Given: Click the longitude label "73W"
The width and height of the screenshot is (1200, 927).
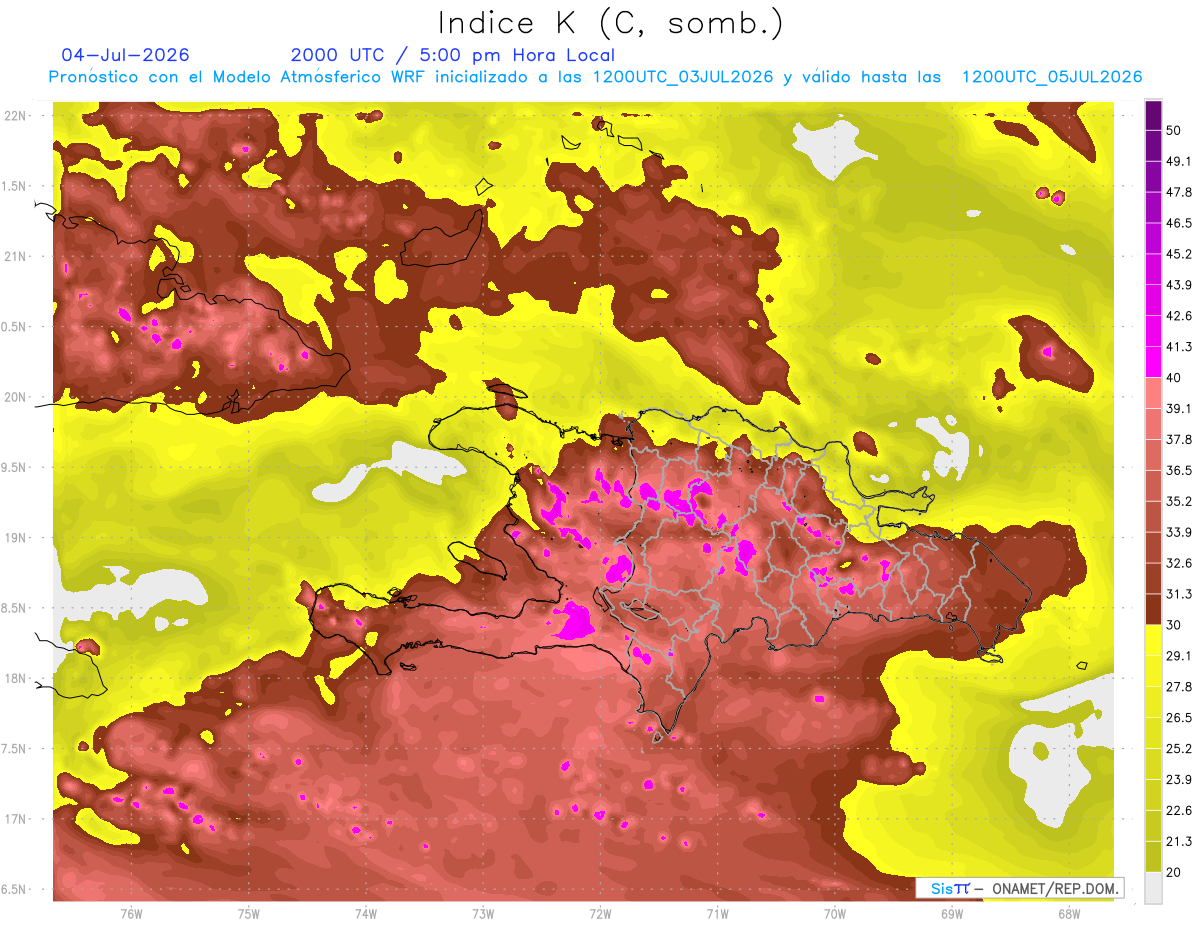Looking at the screenshot, I should [483, 913].
